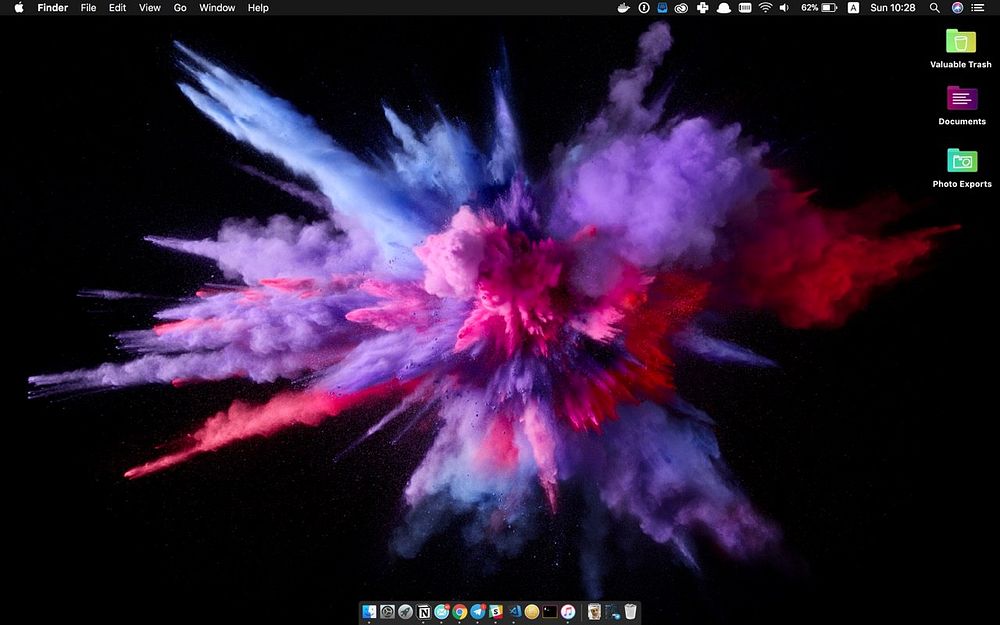This screenshot has height=625, width=1000.
Task: Open the volume control menu
Action: tap(784, 8)
